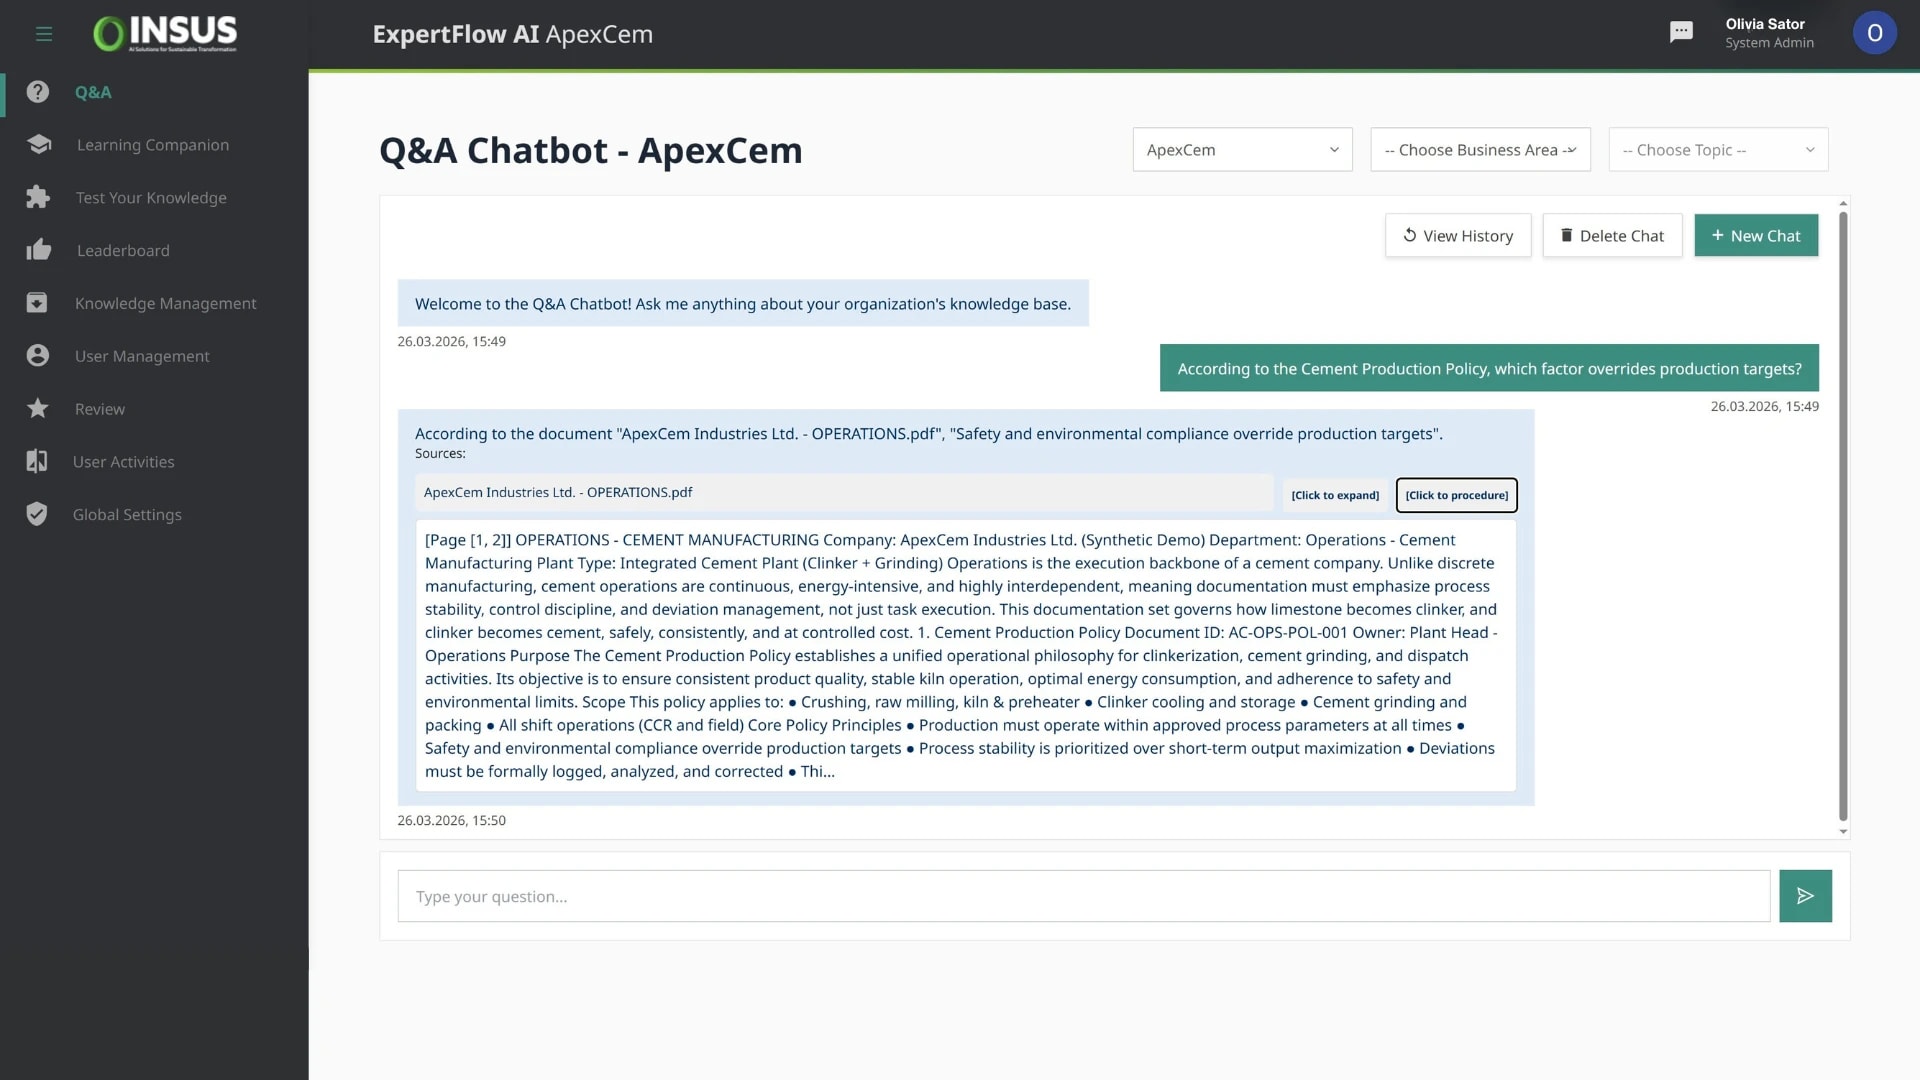
Task: Click the Delete Chat button
Action: [1612, 236]
